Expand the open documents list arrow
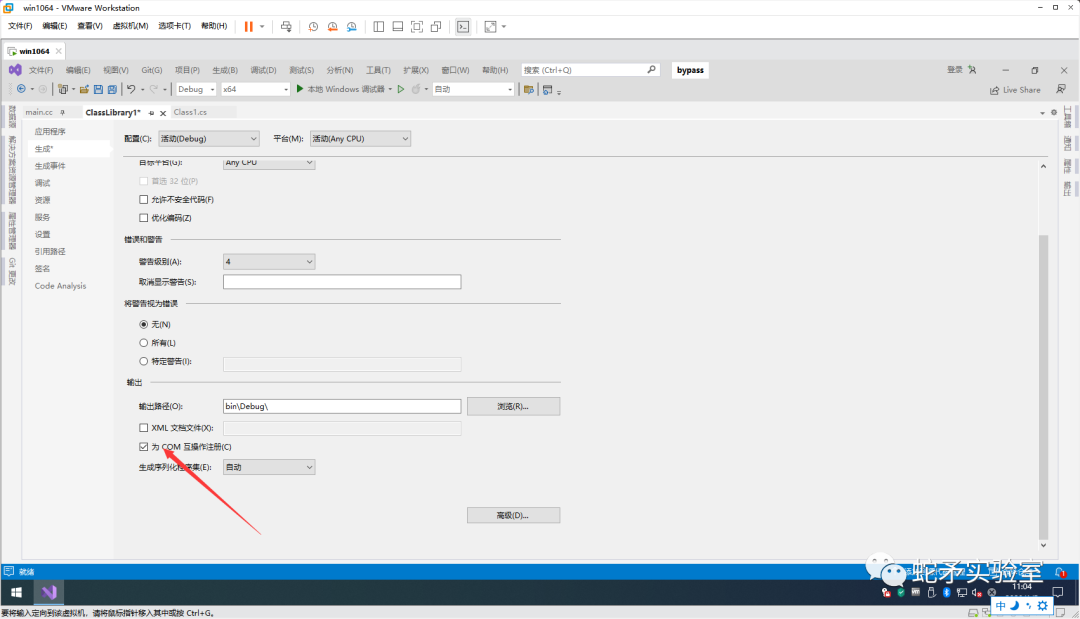Screen dimensions: 1080x619 click(x=1042, y=113)
